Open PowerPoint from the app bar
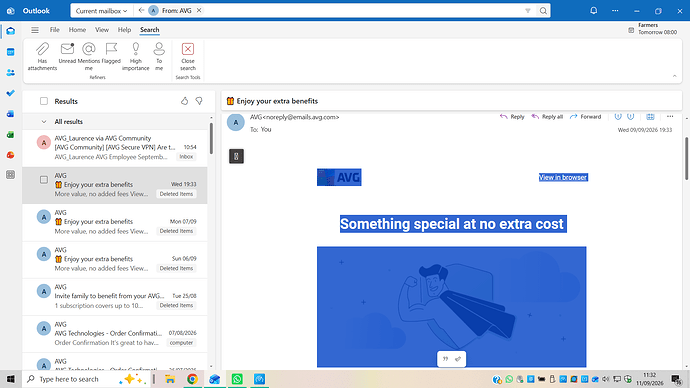The height and width of the screenshot is (388, 690). [11, 155]
